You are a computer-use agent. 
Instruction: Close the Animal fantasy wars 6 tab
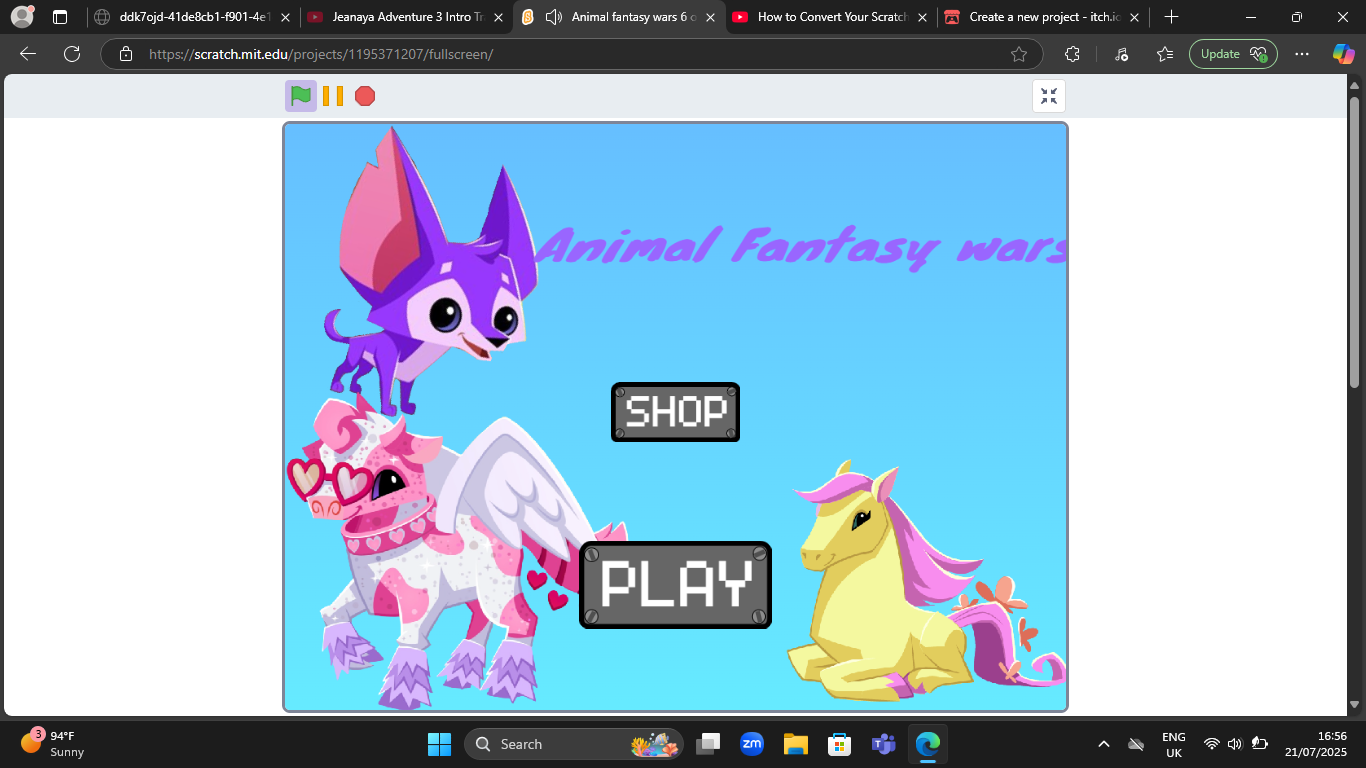pos(710,17)
